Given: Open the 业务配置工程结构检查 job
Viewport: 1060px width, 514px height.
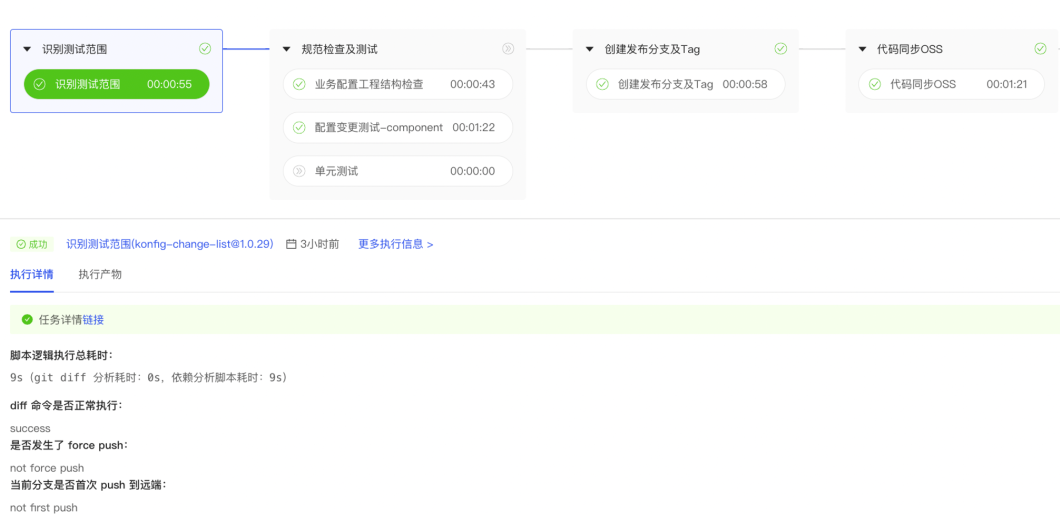Looking at the screenshot, I should click(398, 85).
